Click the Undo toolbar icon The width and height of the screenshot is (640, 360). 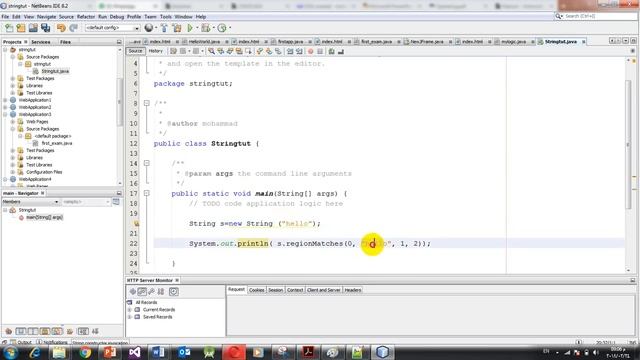coord(61,28)
